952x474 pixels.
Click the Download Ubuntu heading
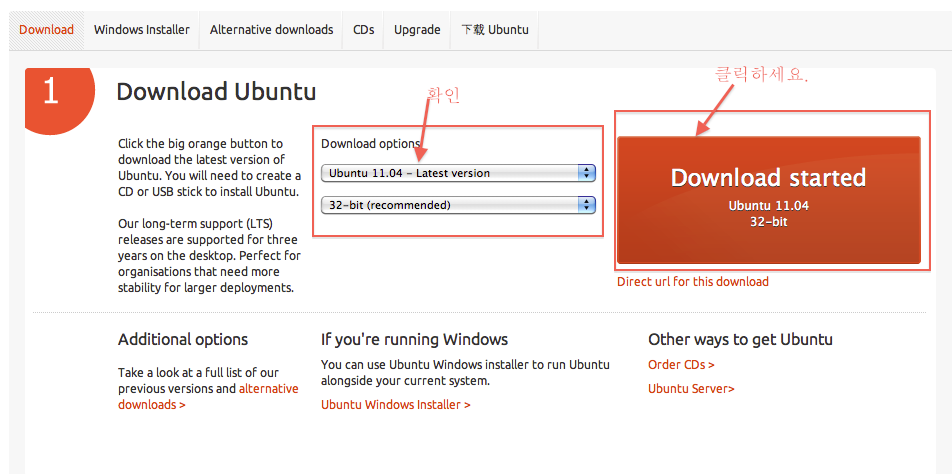click(216, 92)
